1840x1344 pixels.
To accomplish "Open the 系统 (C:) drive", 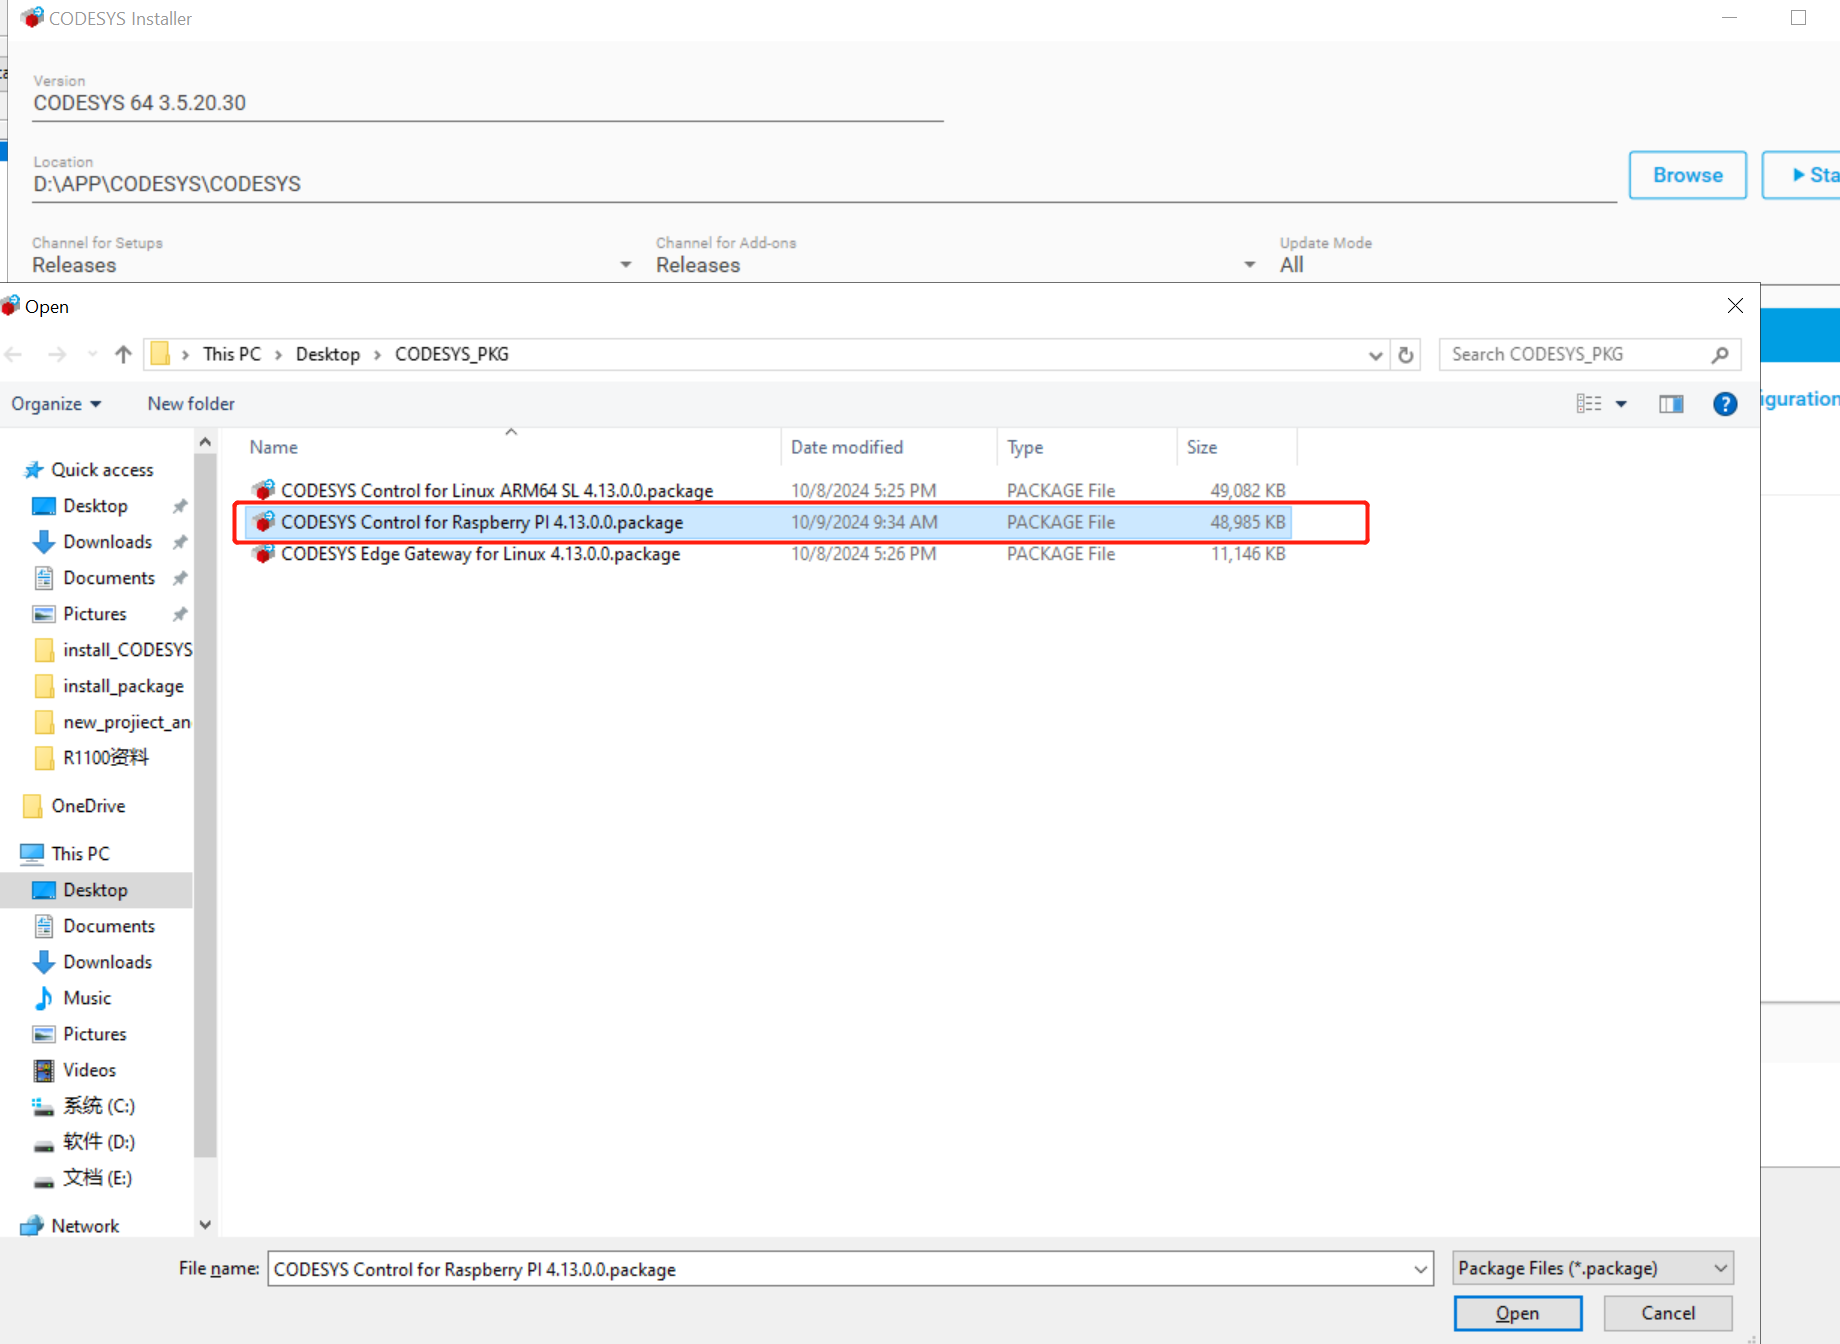I will 98,1106.
